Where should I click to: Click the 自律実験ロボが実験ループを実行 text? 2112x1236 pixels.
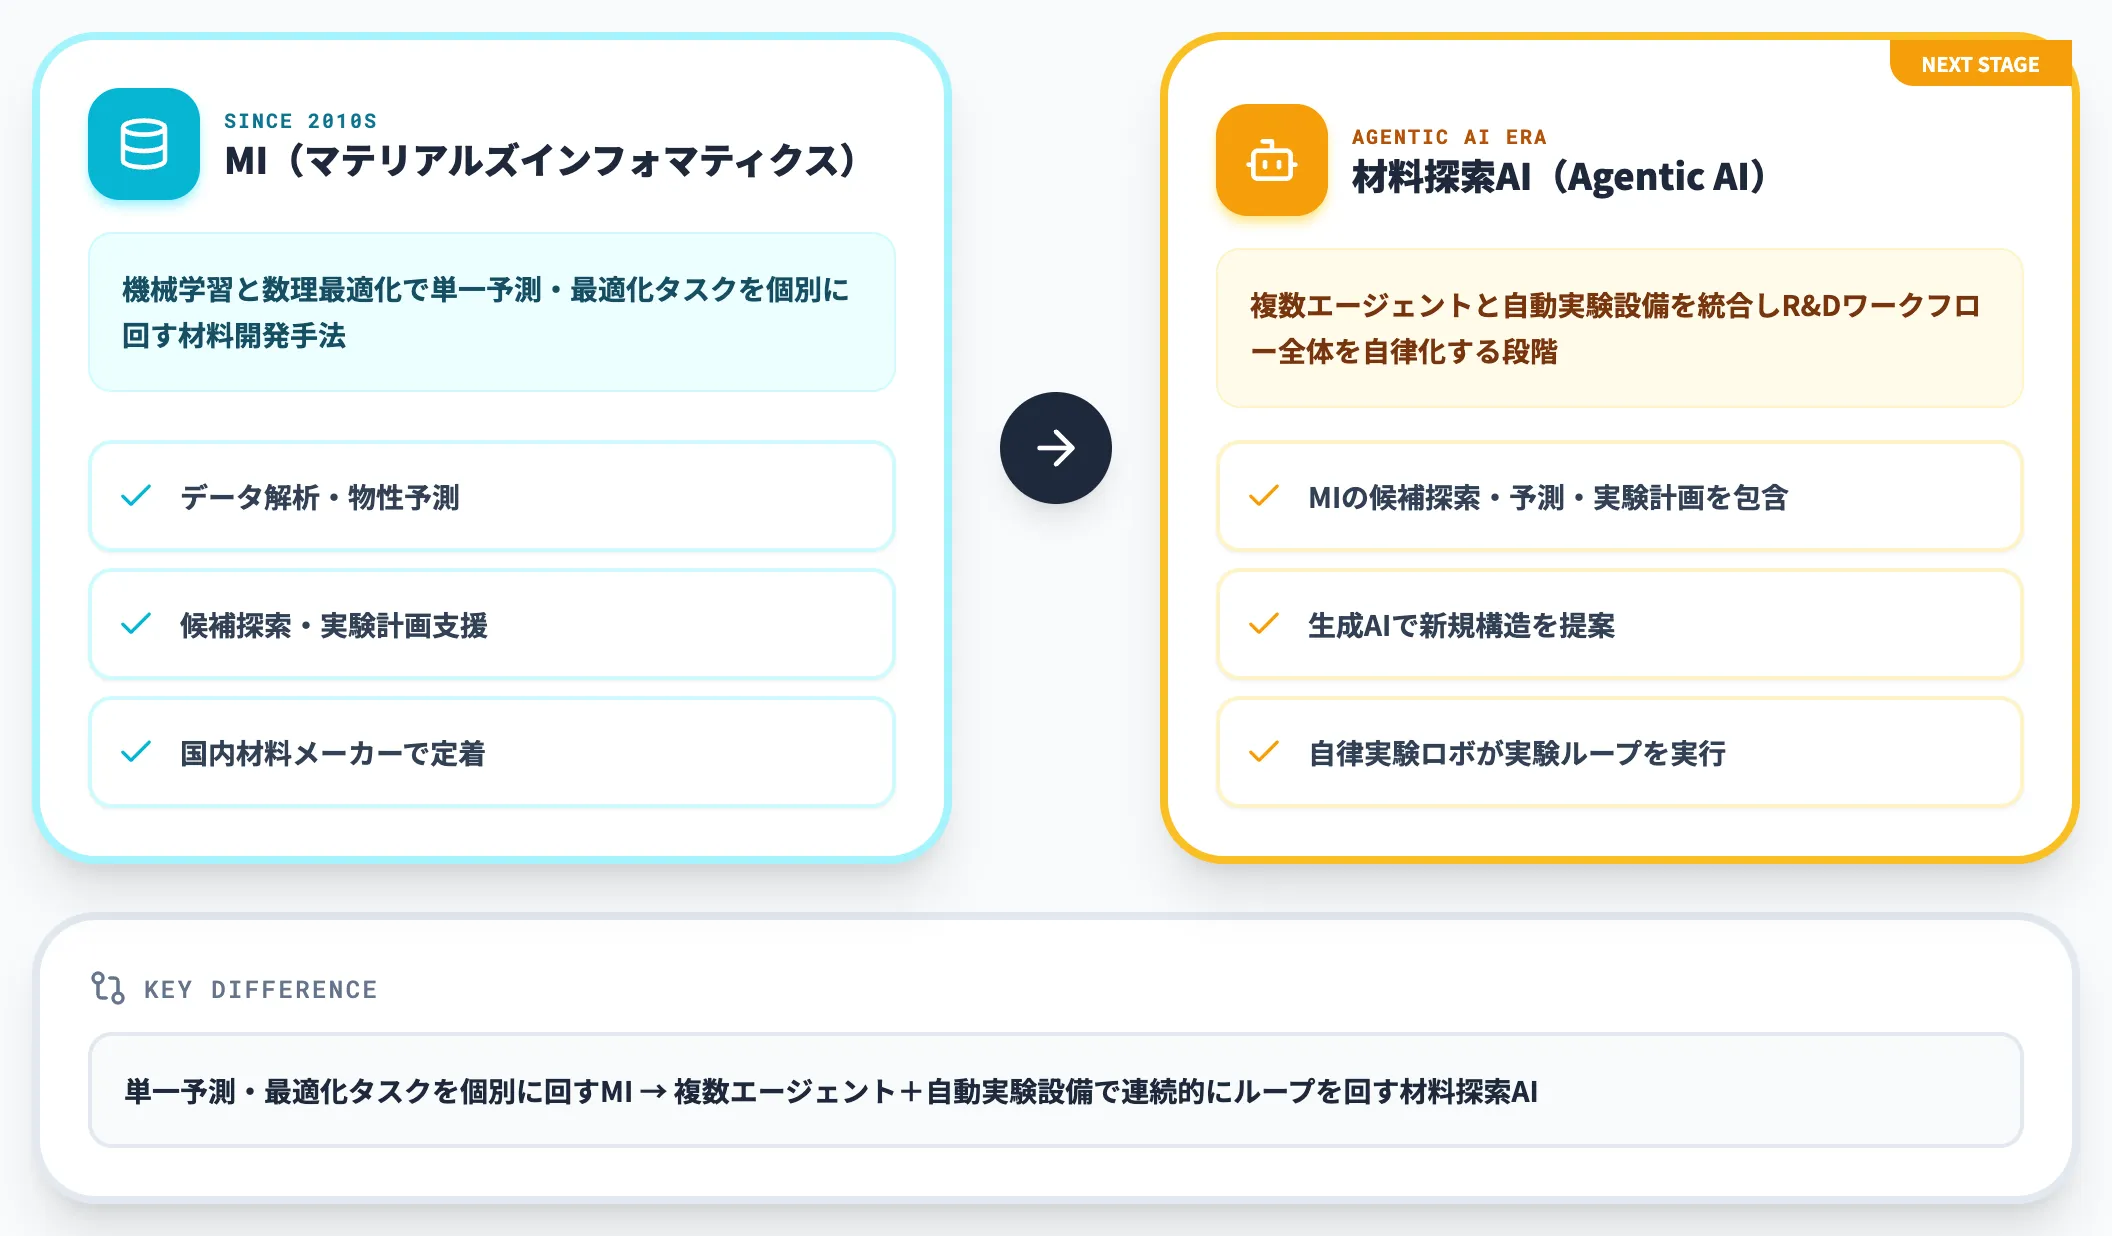pos(1517,753)
